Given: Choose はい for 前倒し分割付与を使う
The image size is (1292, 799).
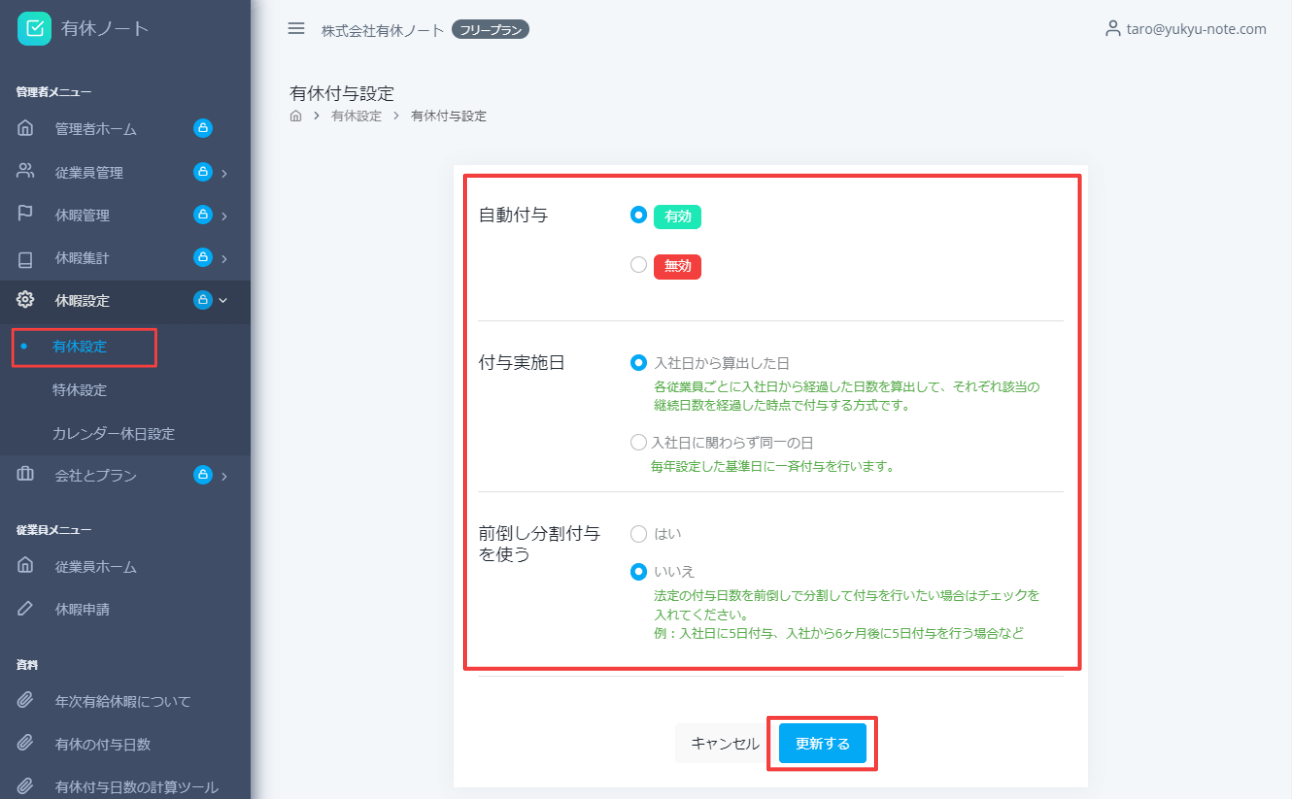Looking at the screenshot, I should (x=638, y=533).
